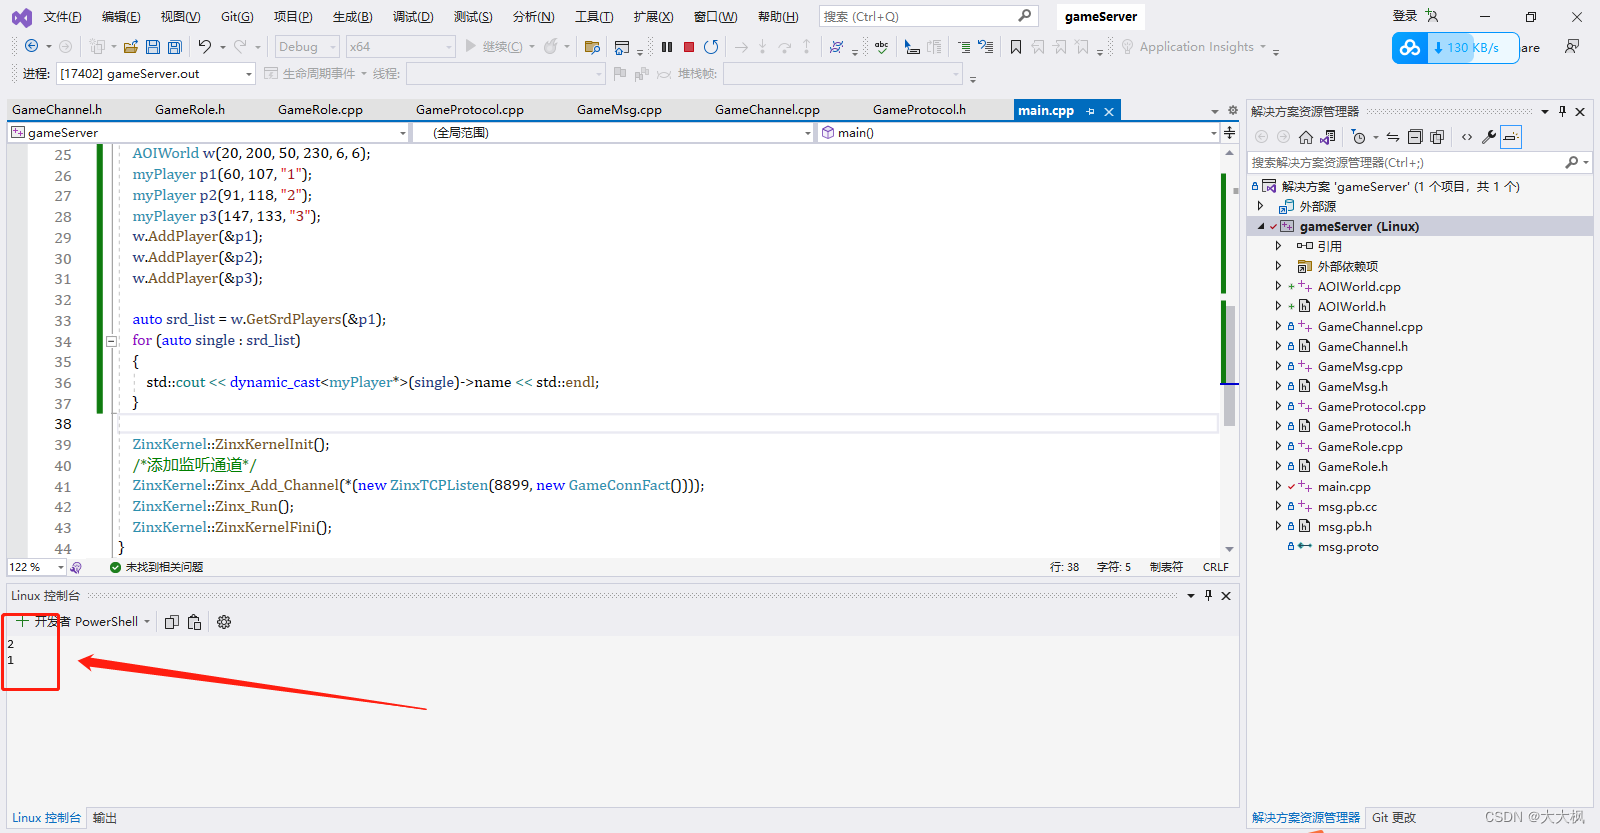Toggle pin on the main.cpp tab

tap(1090, 111)
